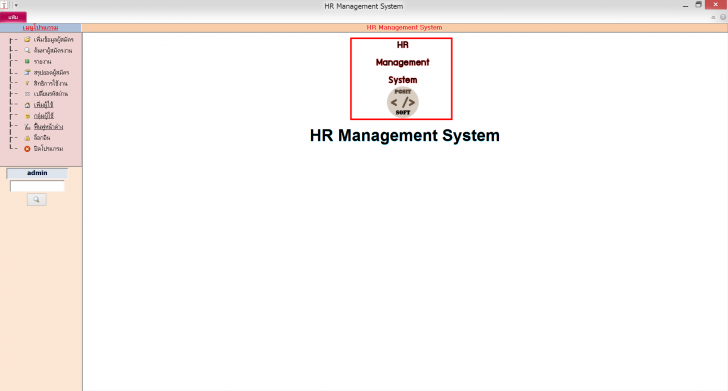Select the admin label box

pyautogui.click(x=37, y=173)
